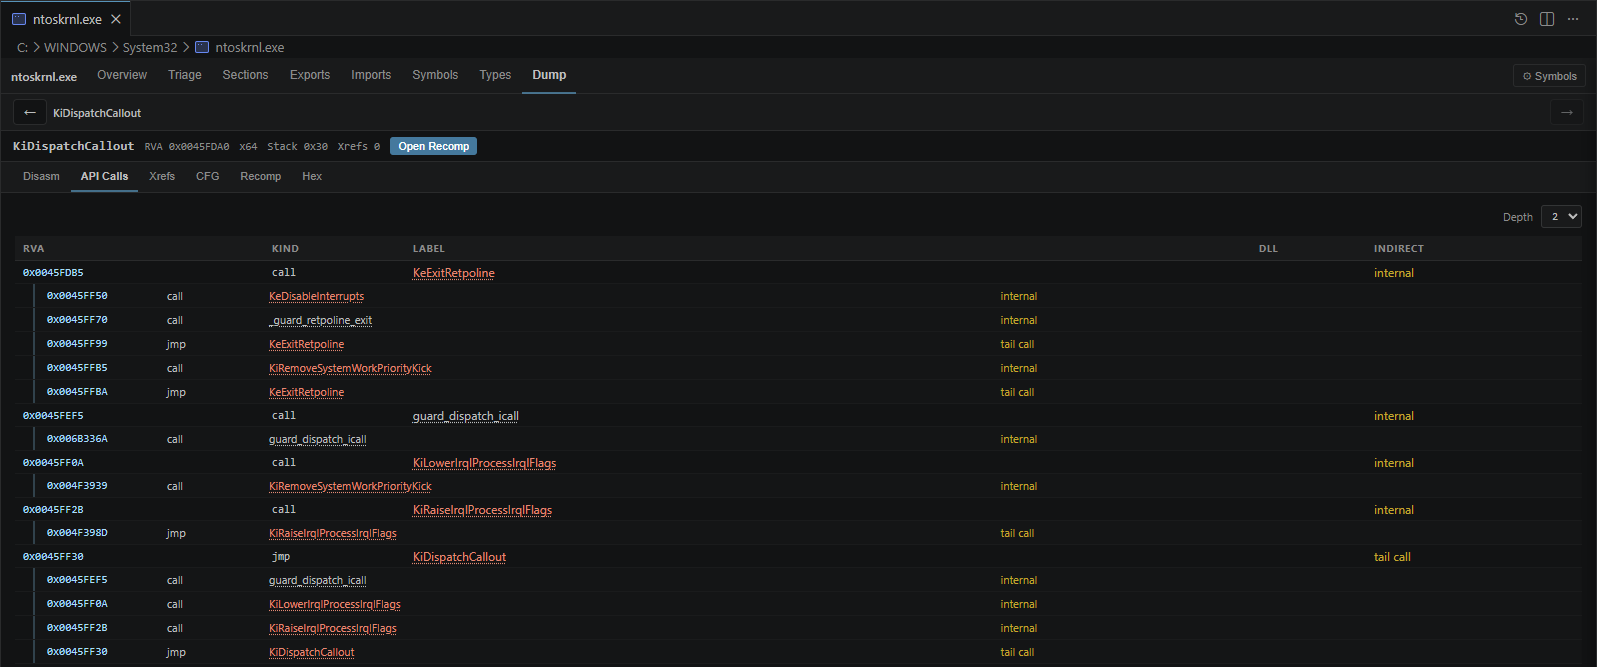1597x667 pixels.
Task: Follow the KeExitRetpoline top-level call link
Action: coord(454,273)
